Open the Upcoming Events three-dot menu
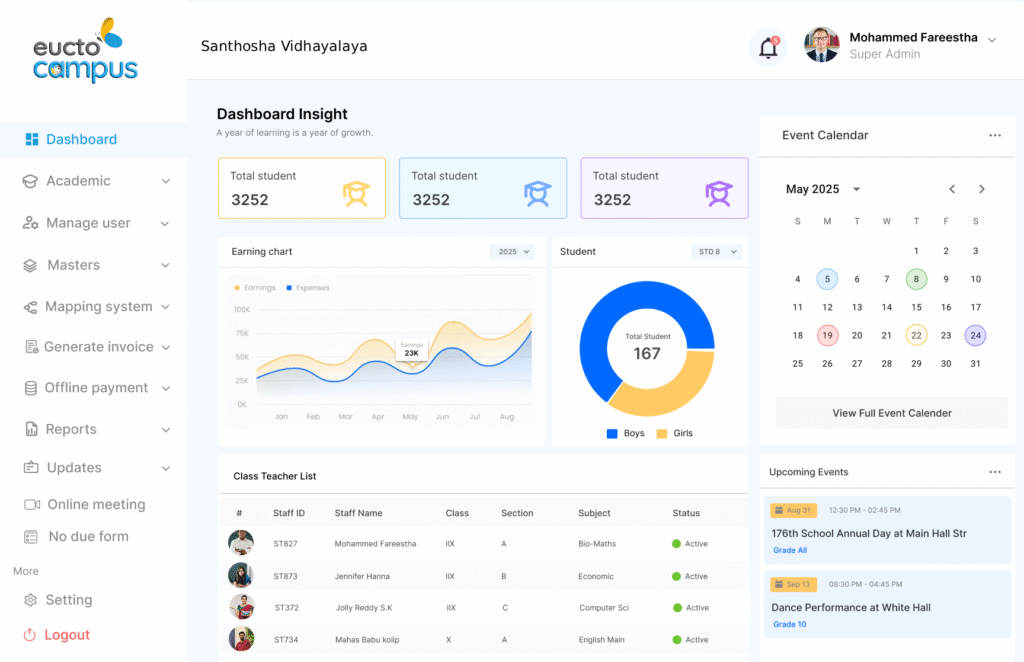 click(994, 472)
